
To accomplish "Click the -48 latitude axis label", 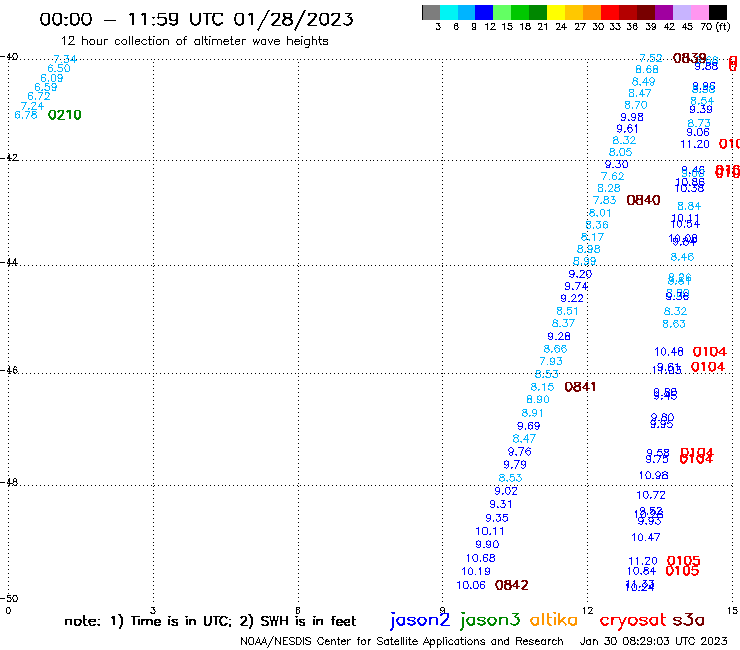I will coord(9,482).
